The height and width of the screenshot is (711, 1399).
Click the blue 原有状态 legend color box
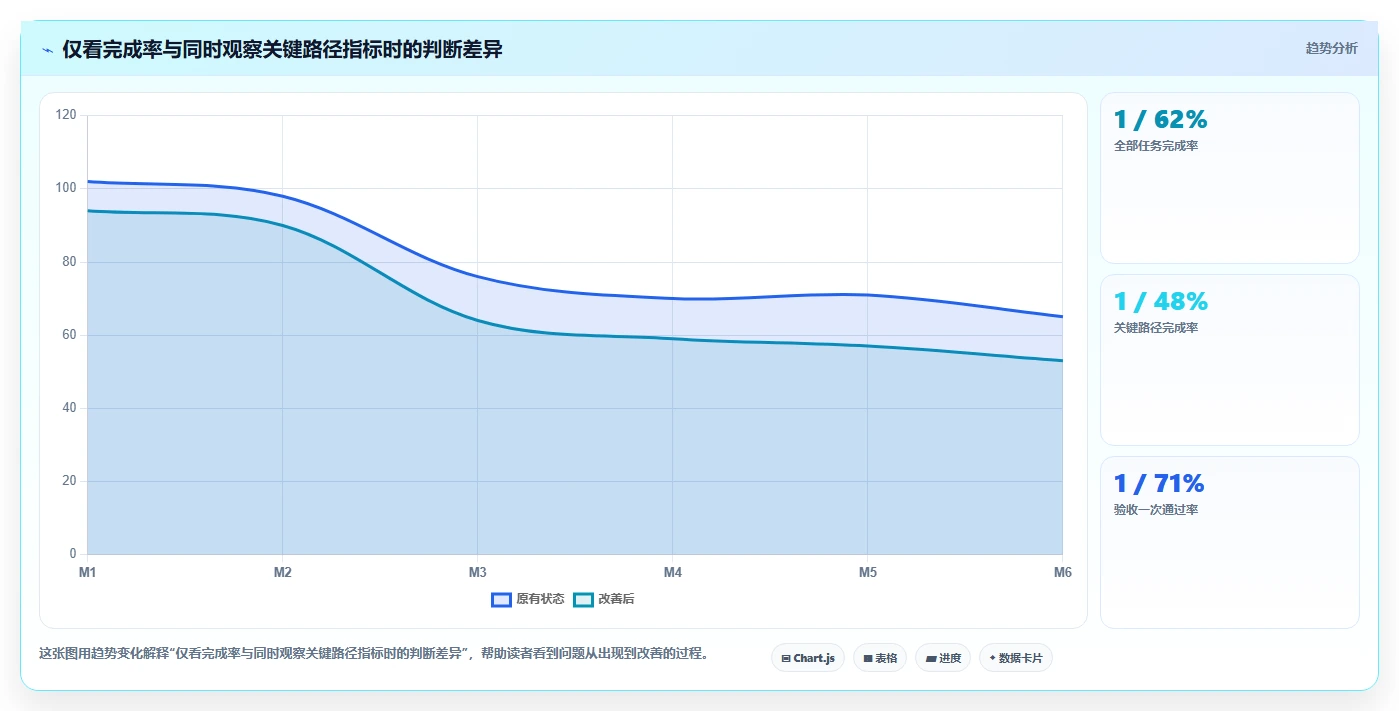coord(502,599)
